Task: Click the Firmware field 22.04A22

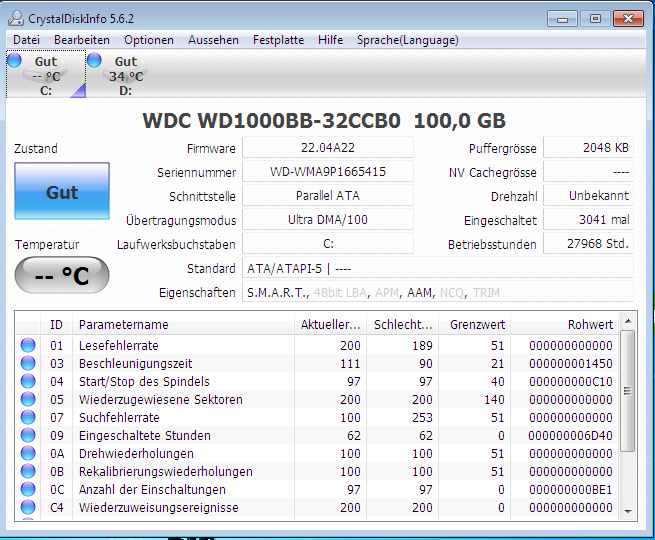Action: coord(328,147)
